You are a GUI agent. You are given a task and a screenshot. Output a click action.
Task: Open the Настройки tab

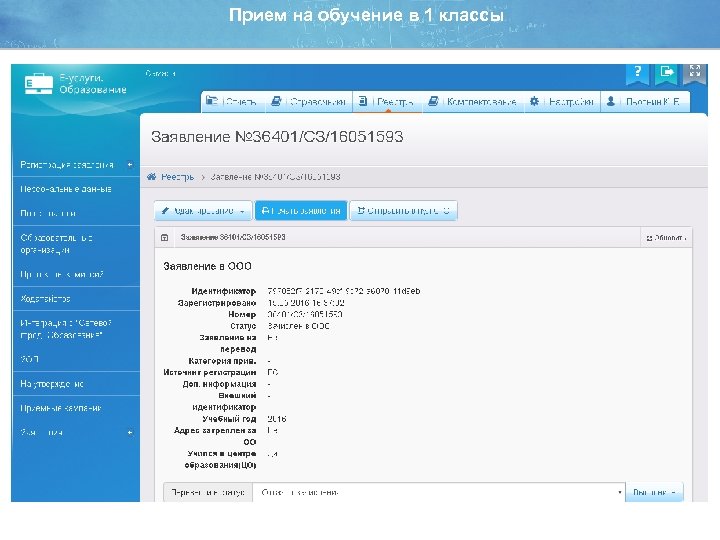pos(562,101)
